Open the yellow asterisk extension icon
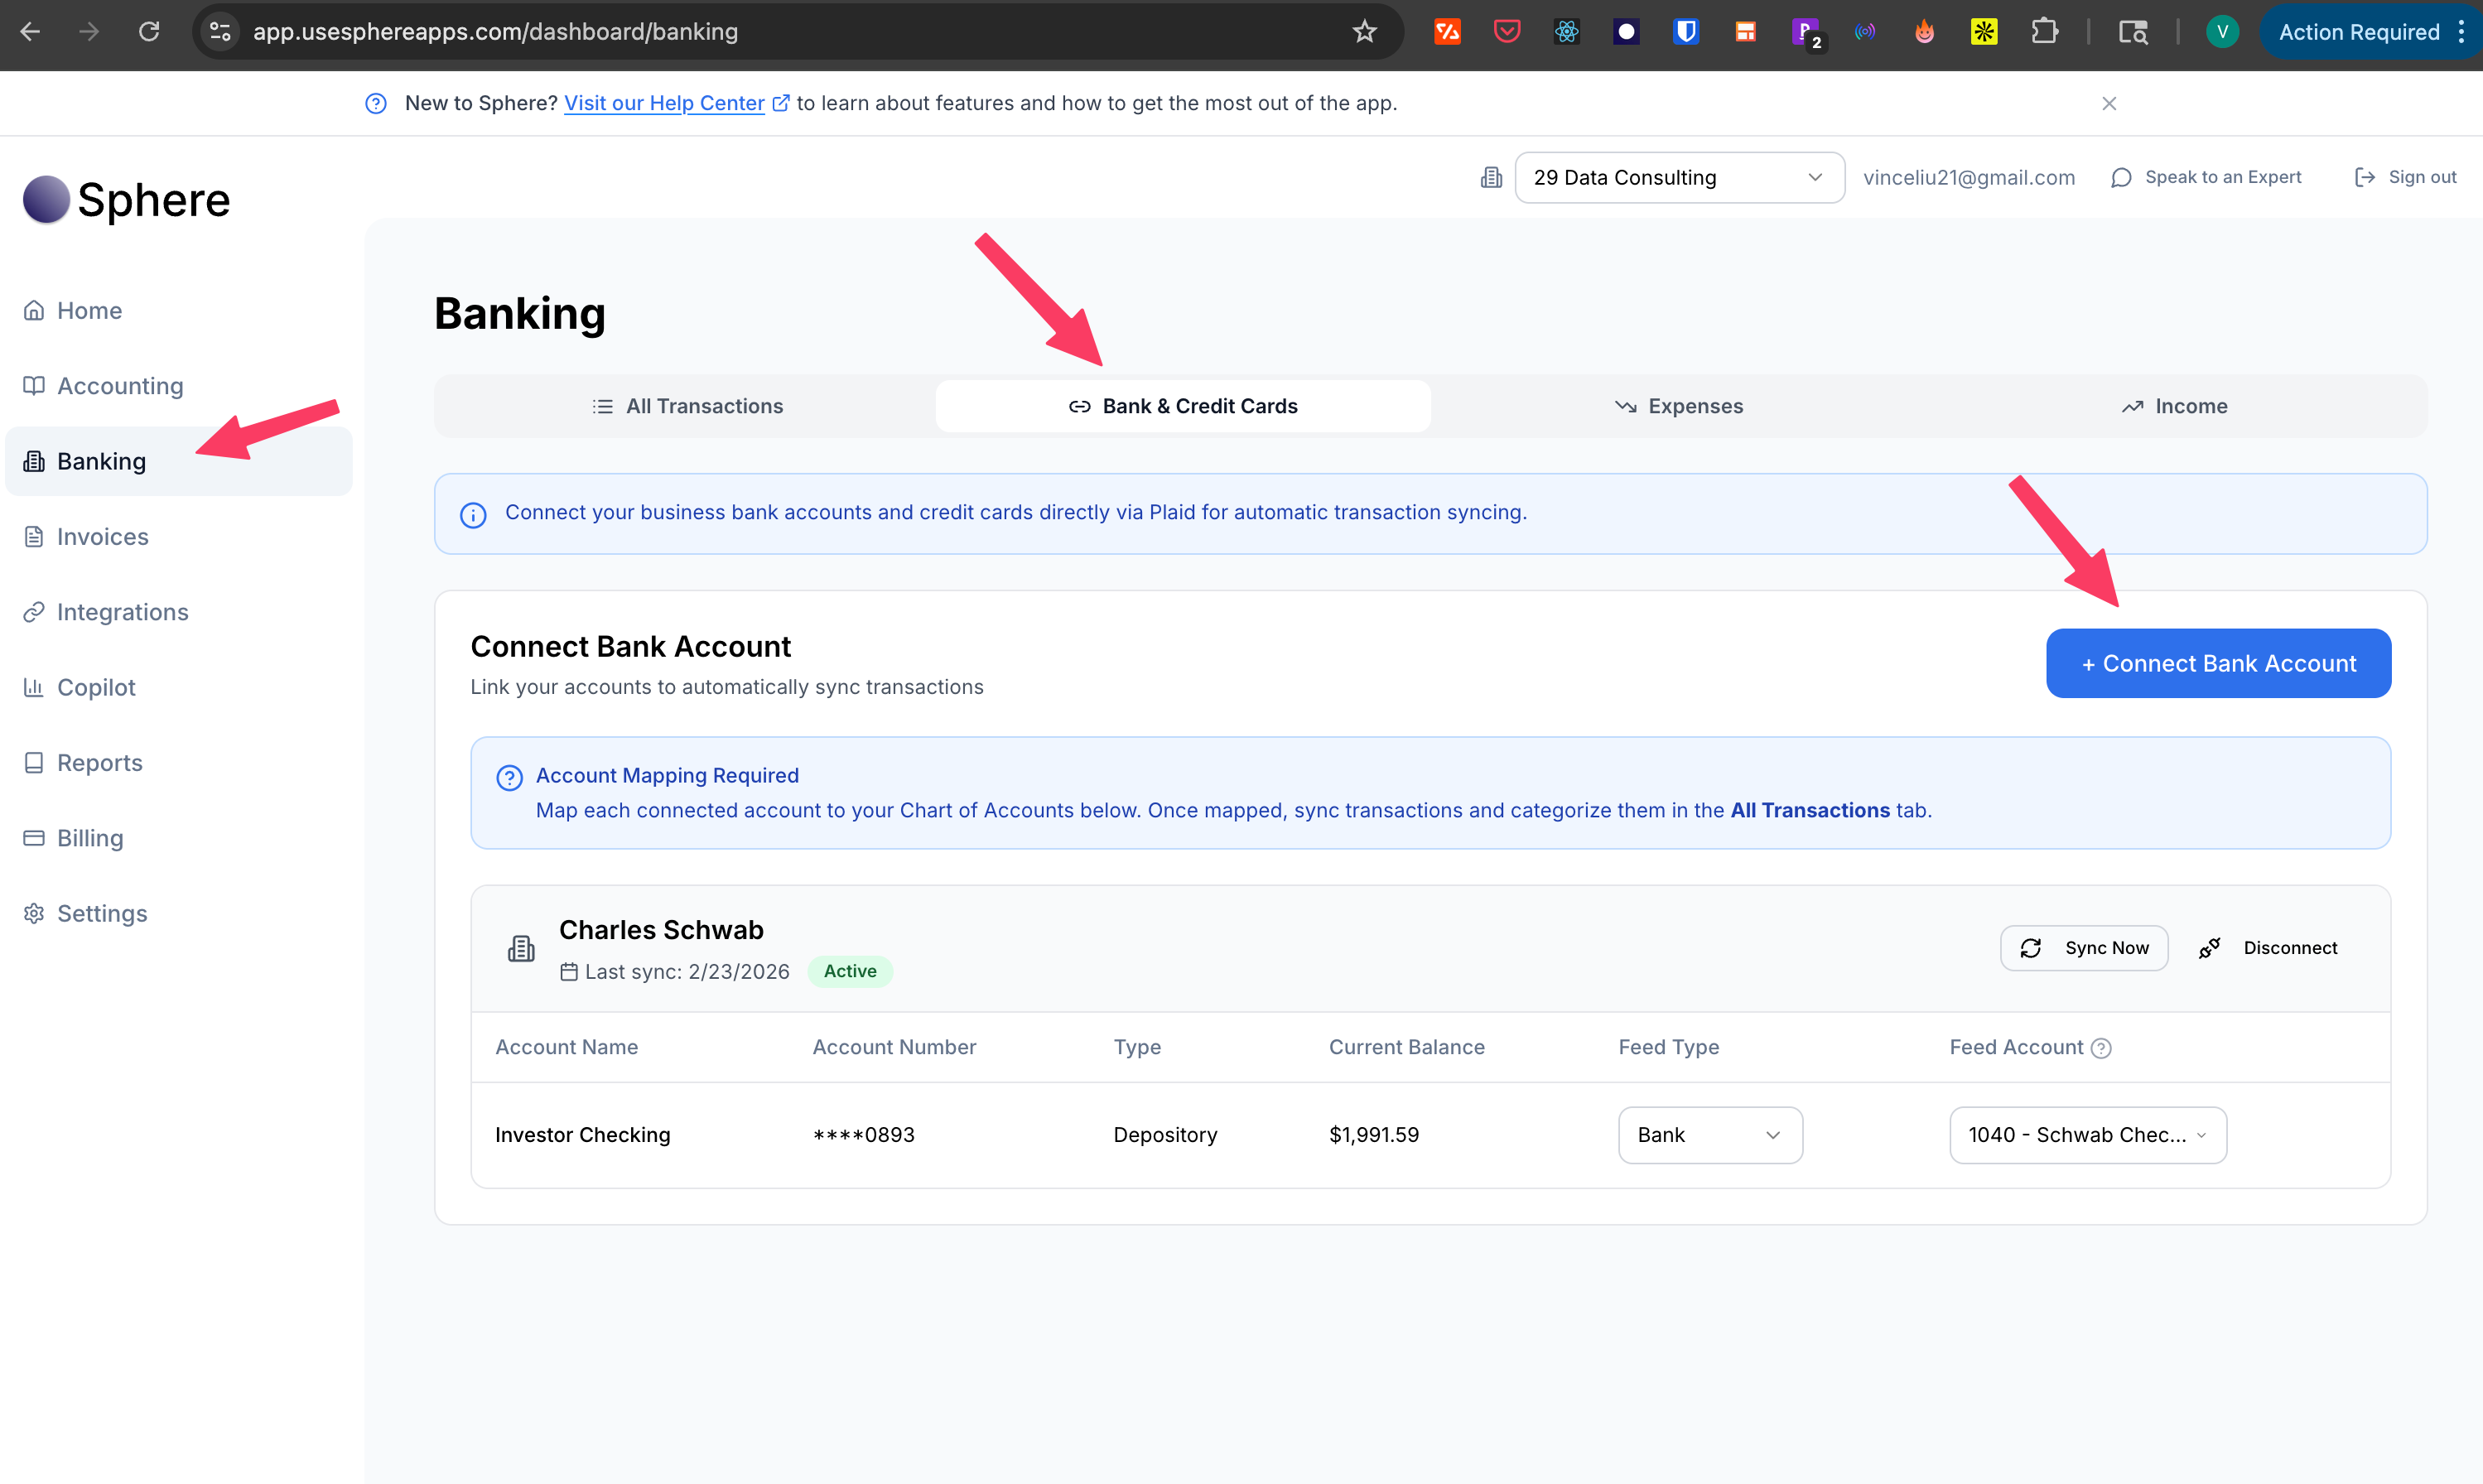 (1984, 32)
